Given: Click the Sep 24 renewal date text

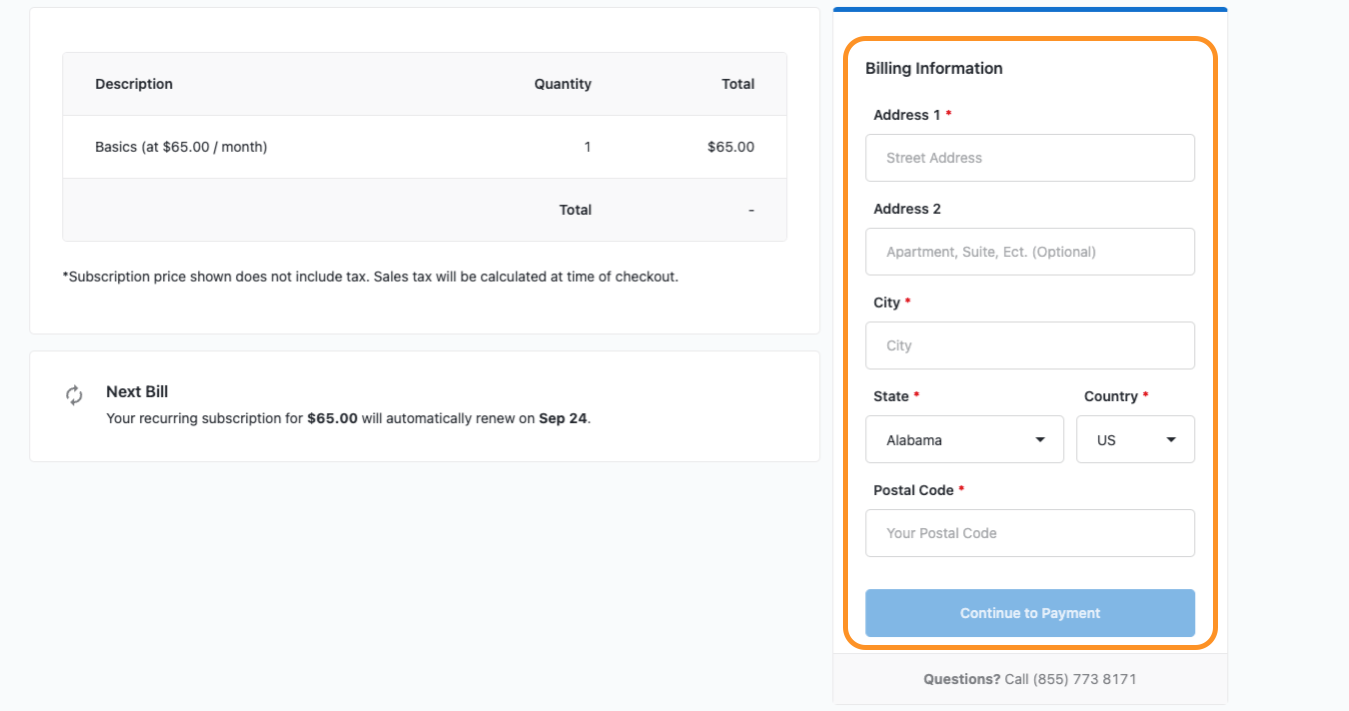Looking at the screenshot, I should (x=563, y=419).
